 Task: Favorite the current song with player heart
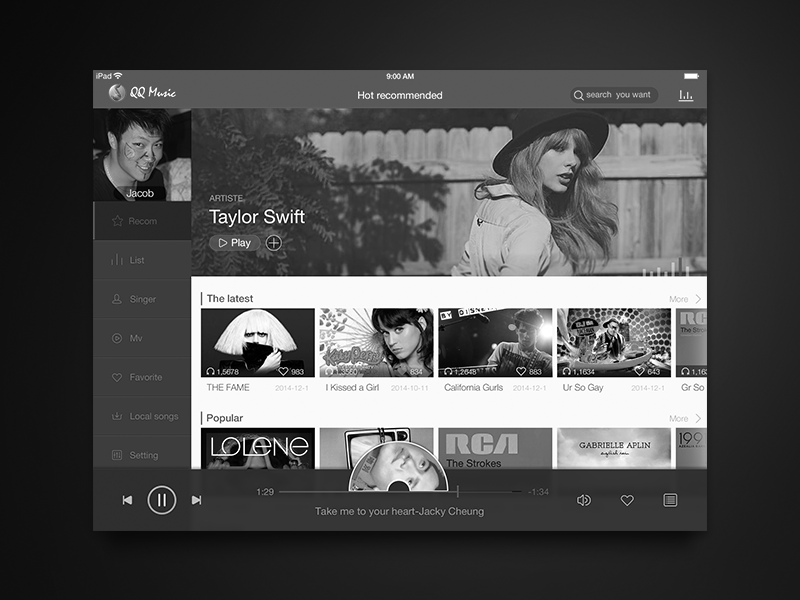627,501
